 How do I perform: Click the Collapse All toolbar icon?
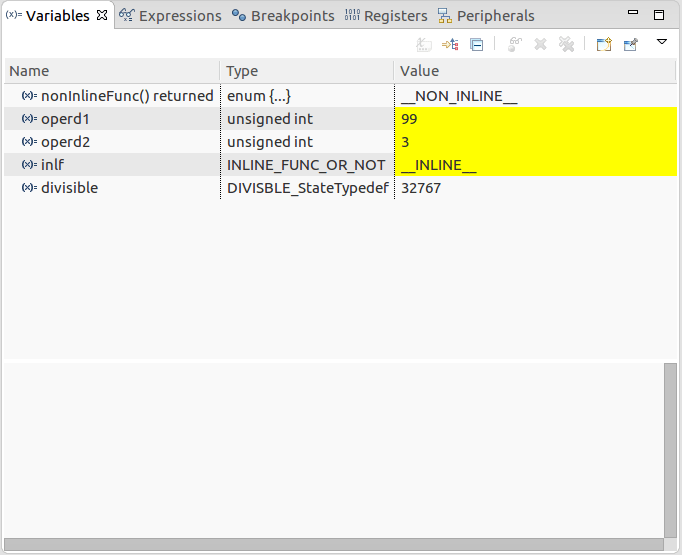click(476, 44)
